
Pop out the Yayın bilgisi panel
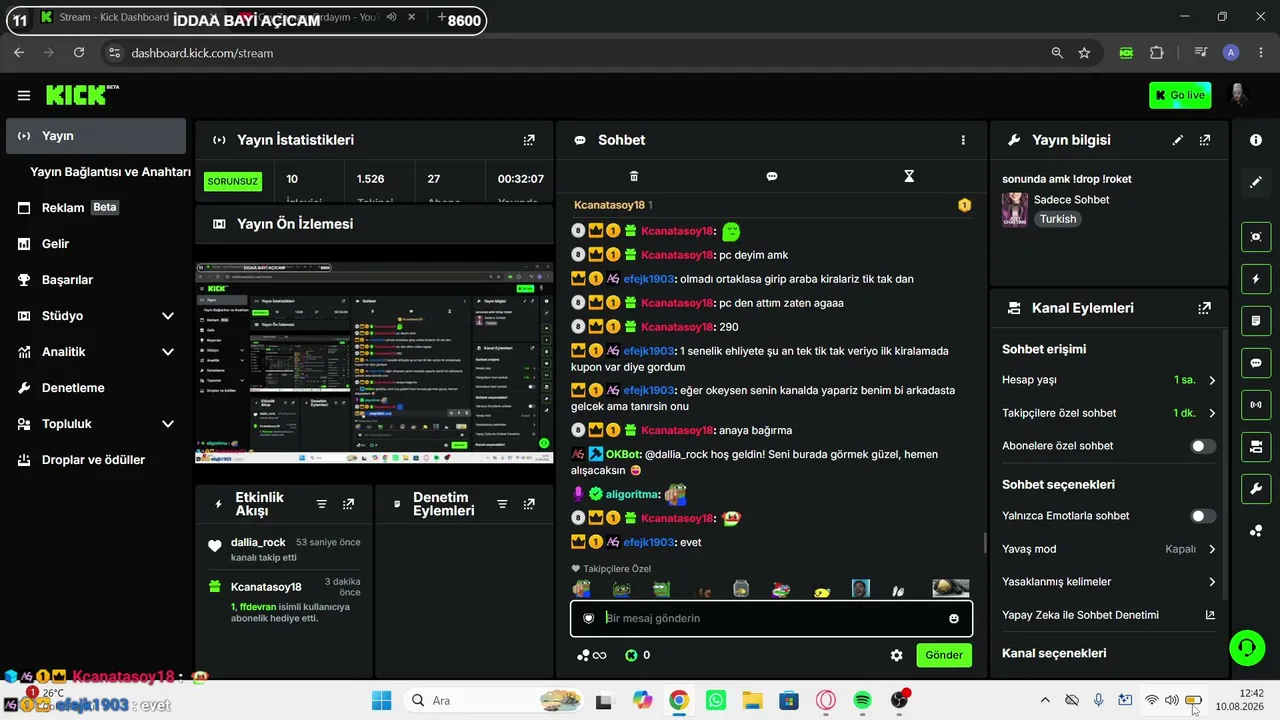(1205, 140)
